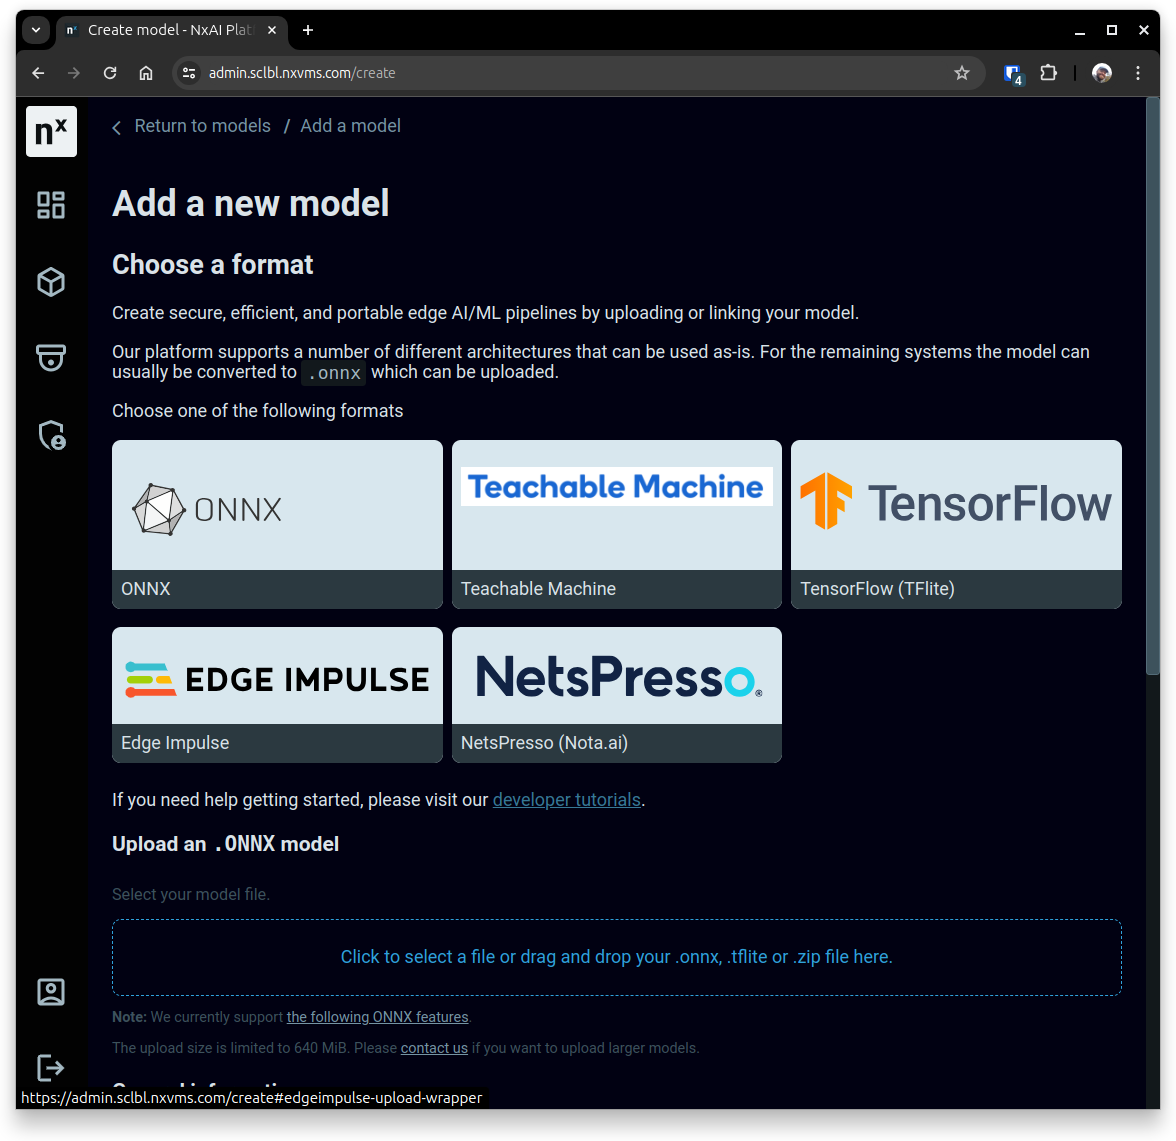Close the Create model tab

tap(272, 30)
